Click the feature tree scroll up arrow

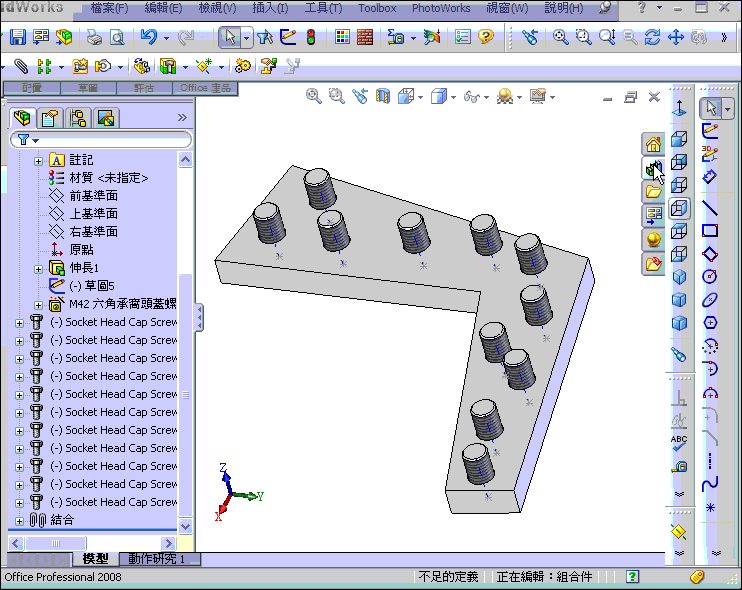(x=186, y=160)
